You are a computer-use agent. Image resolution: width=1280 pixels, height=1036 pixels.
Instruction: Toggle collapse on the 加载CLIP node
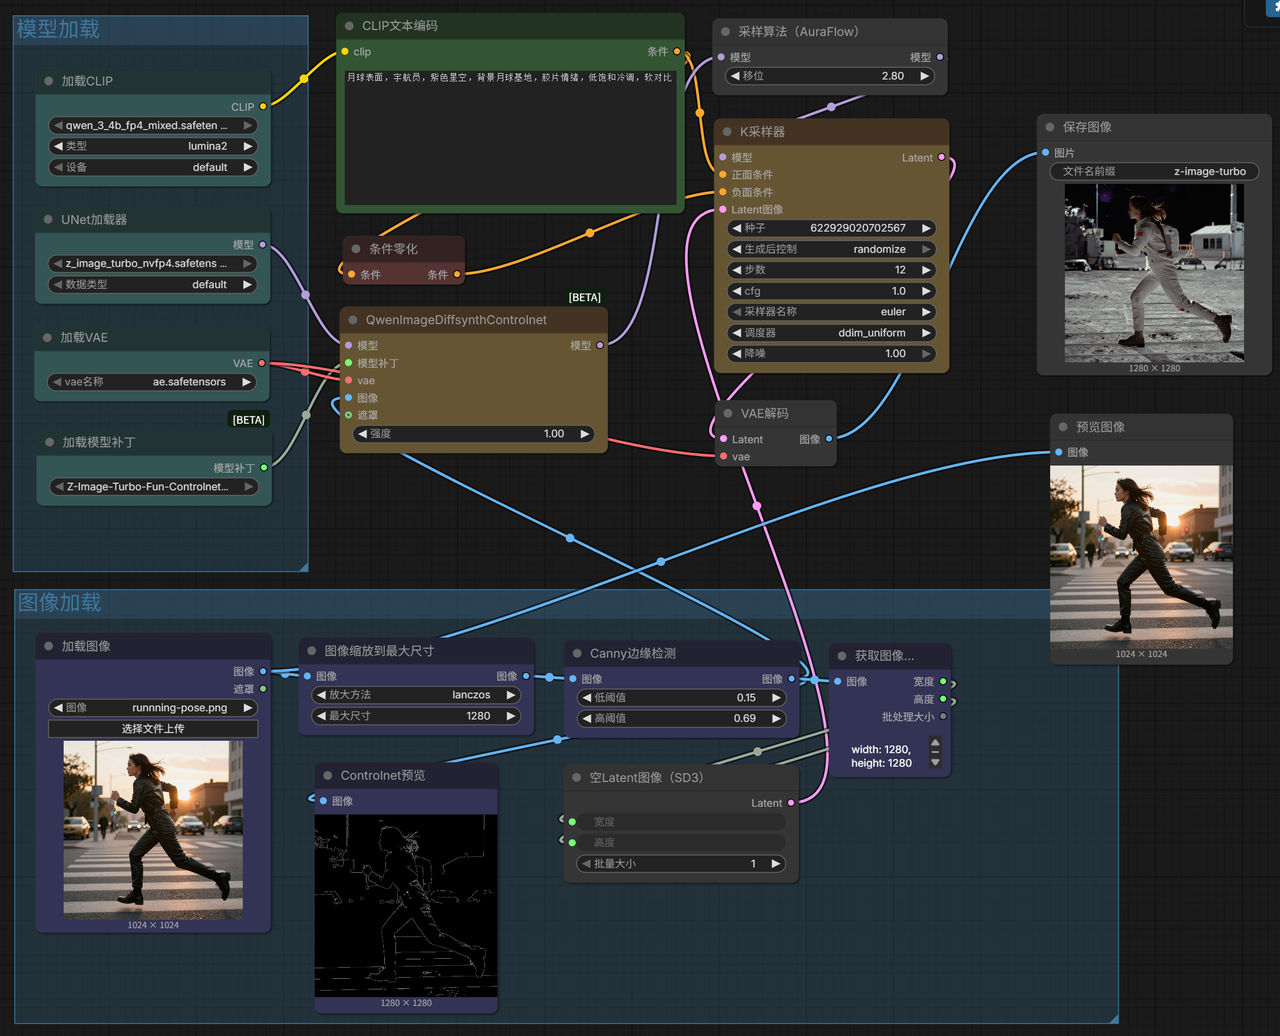(50, 81)
